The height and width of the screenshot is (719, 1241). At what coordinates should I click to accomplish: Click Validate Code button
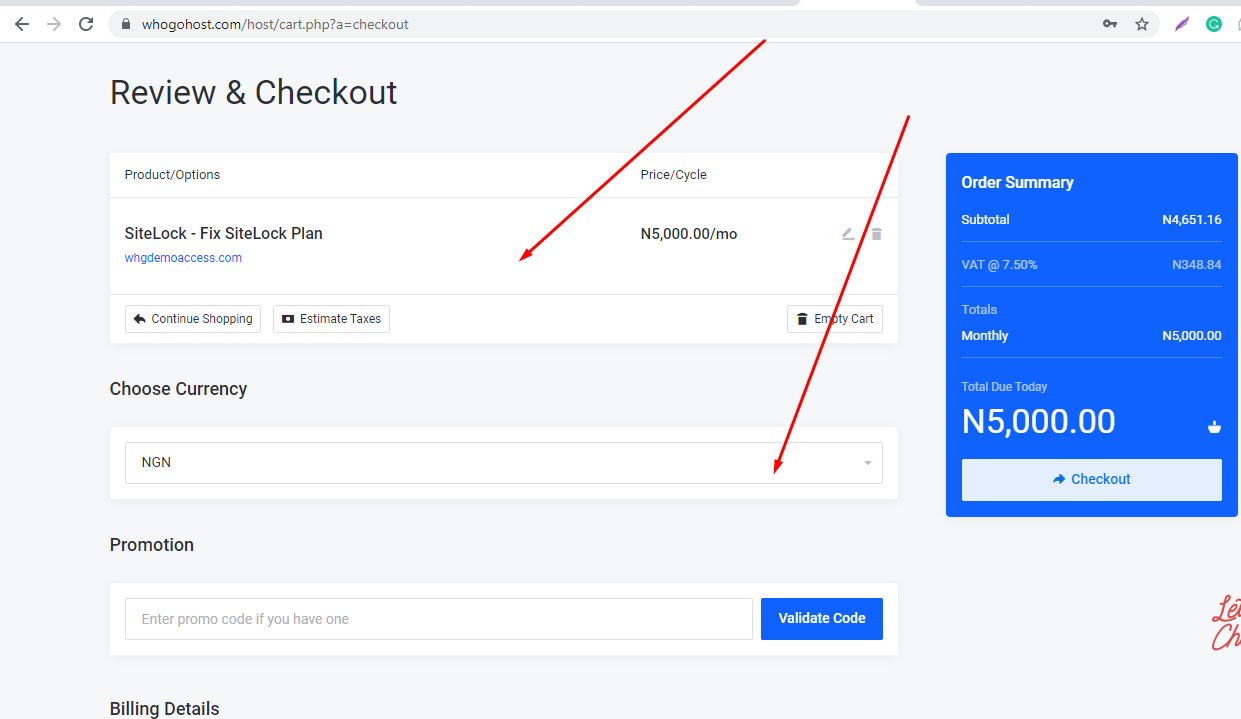pyautogui.click(x=822, y=619)
